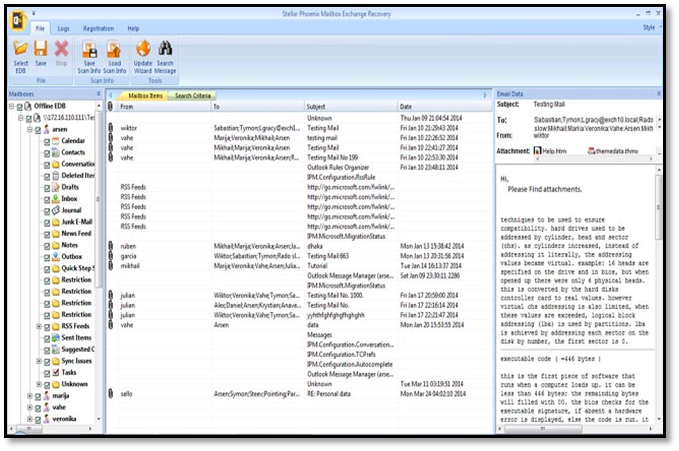Screen dimensions: 679x451
Task: Toggle checkbox next to Notes folder
Action: [x=47, y=245]
